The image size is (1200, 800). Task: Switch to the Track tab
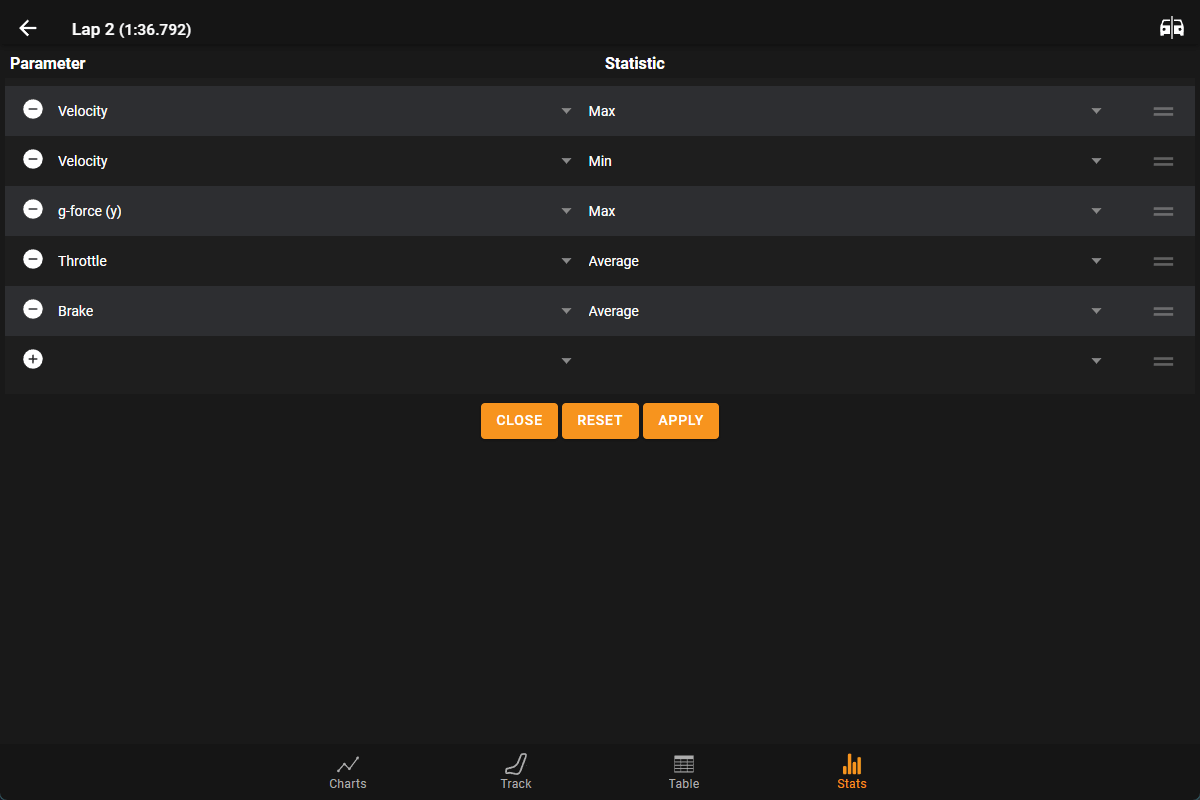(515, 770)
